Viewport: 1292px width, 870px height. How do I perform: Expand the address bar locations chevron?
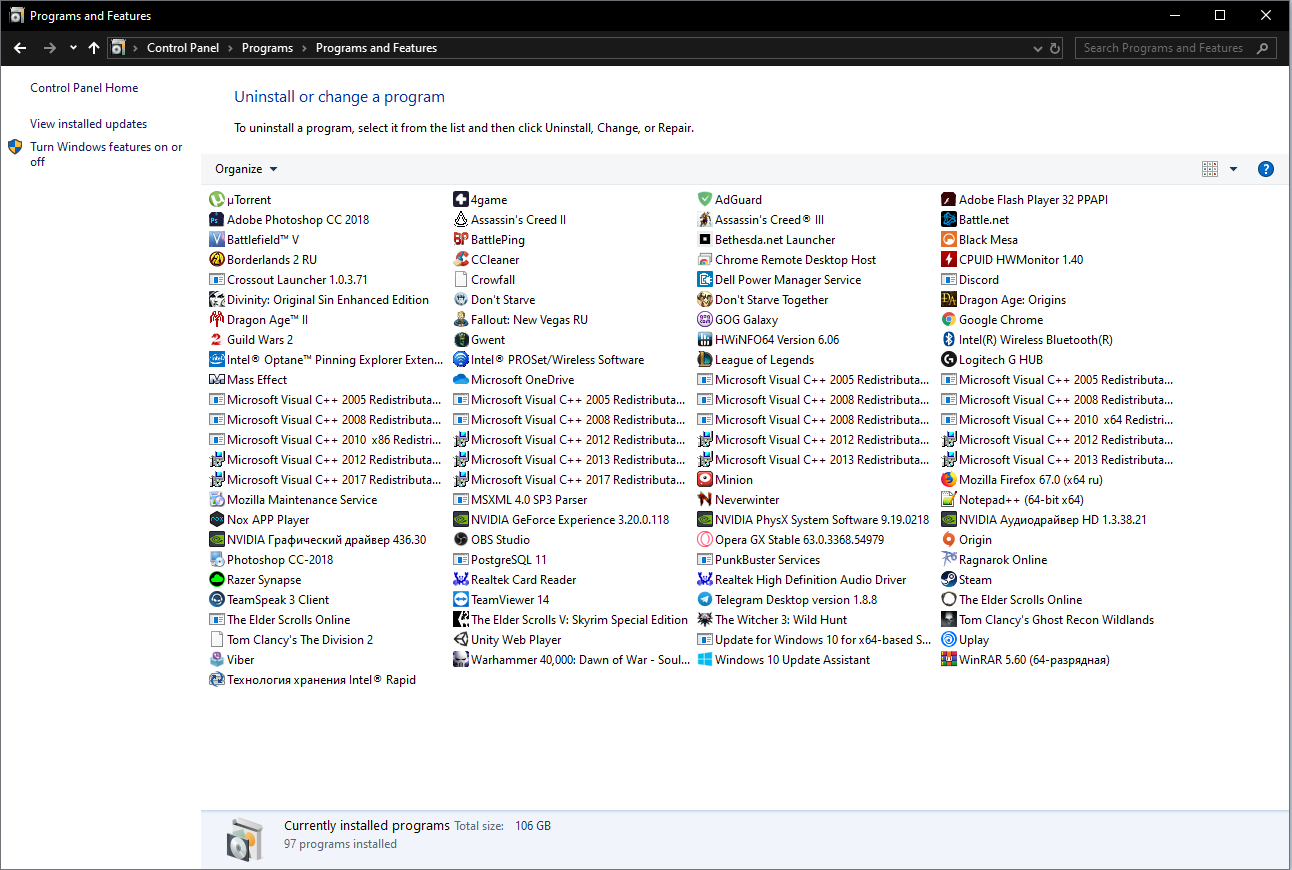pos(1038,48)
